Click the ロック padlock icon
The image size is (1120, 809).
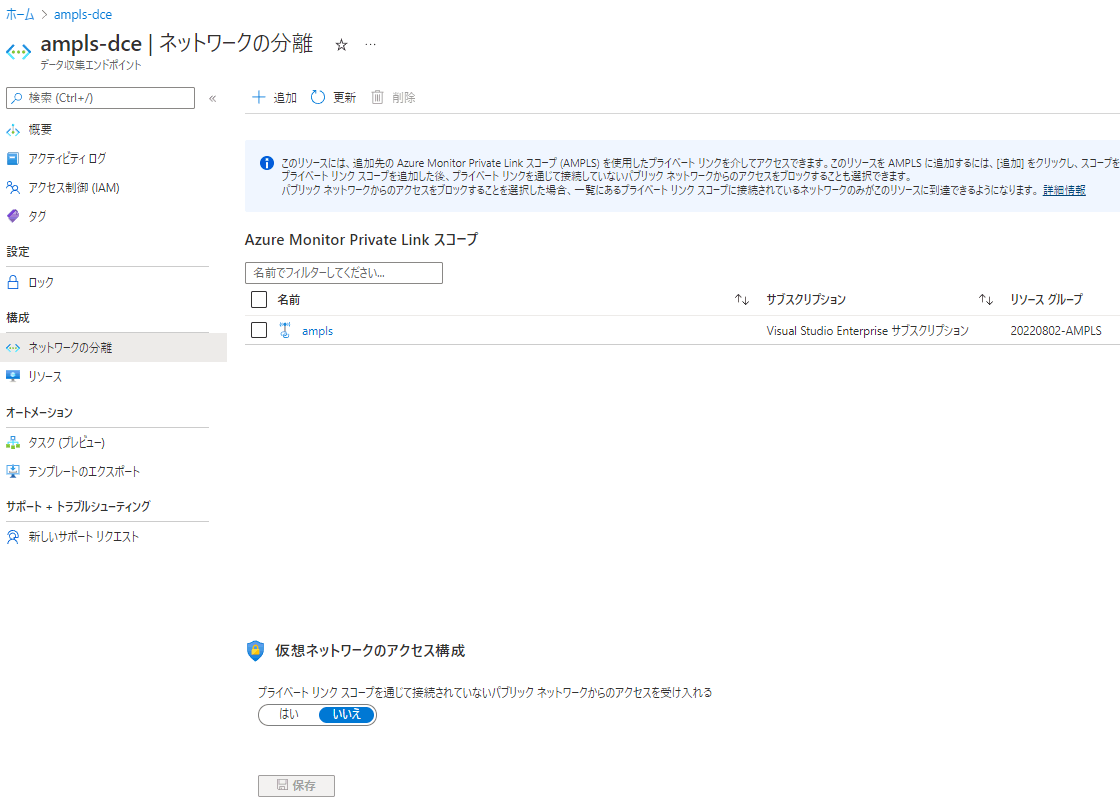click(13, 282)
